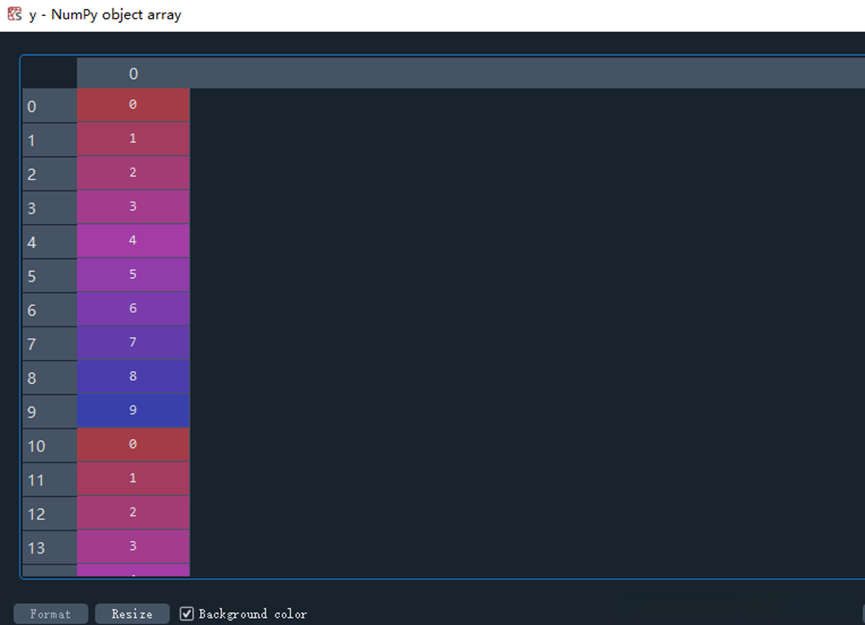Select row header 3
The height and width of the screenshot is (625, 865).
pyautogui.click(x=50, y=207)
